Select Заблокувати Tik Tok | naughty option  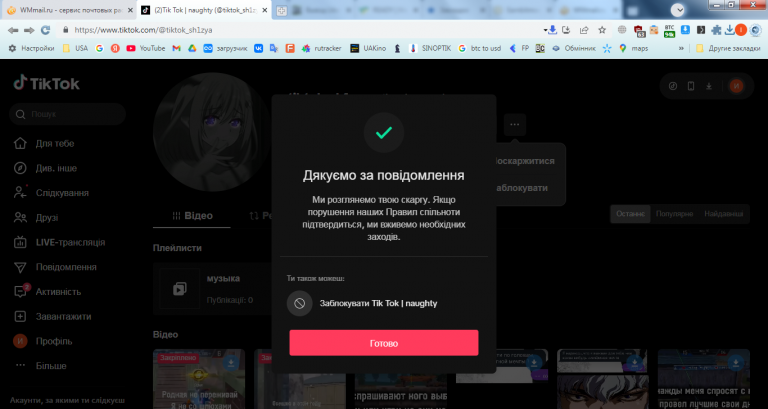pos(362,303)
